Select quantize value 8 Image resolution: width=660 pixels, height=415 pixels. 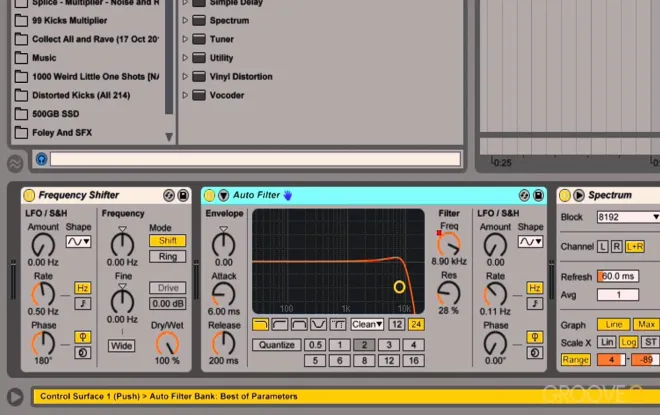[364, 361]
